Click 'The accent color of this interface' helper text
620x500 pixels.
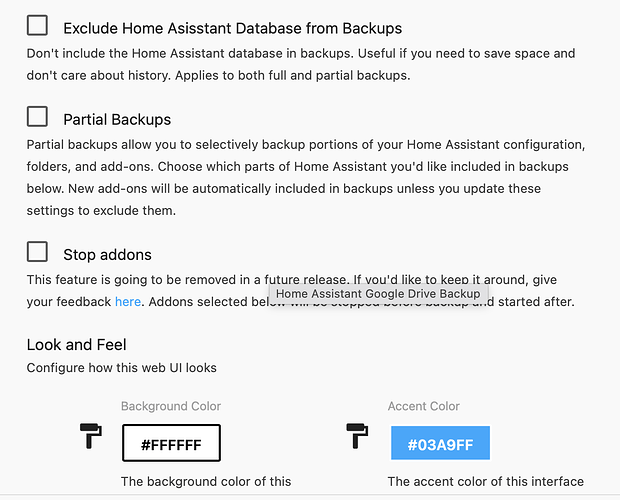[485, 482]
